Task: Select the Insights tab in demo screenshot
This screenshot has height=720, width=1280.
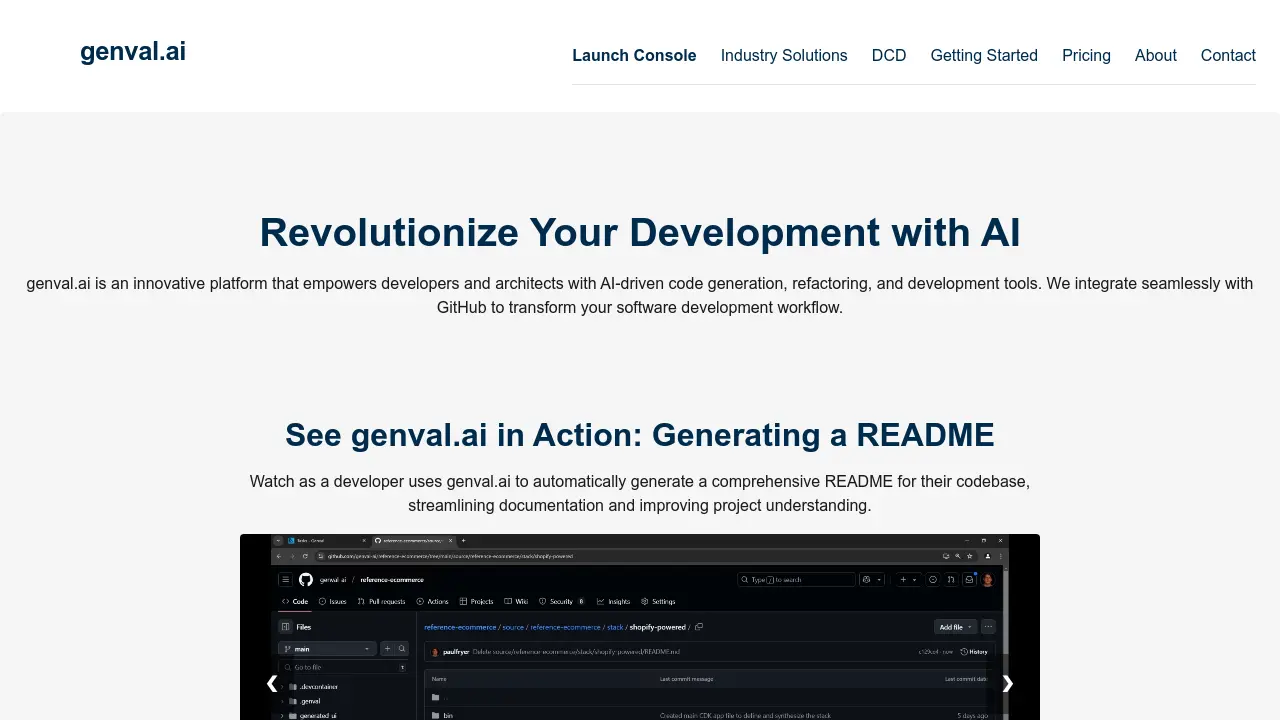Action: pos(613,602)
